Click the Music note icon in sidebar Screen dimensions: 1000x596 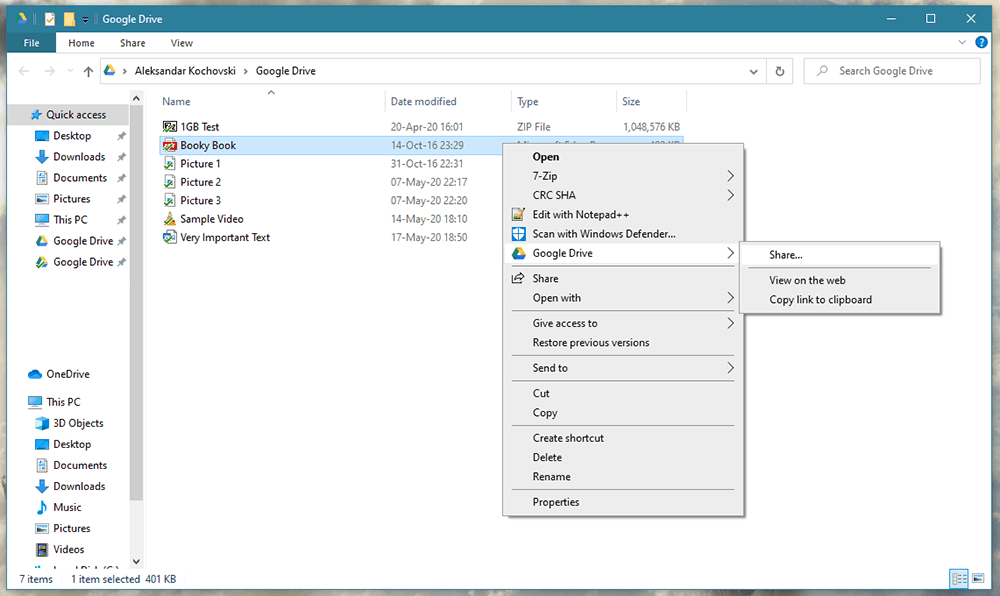click(42, 507)
